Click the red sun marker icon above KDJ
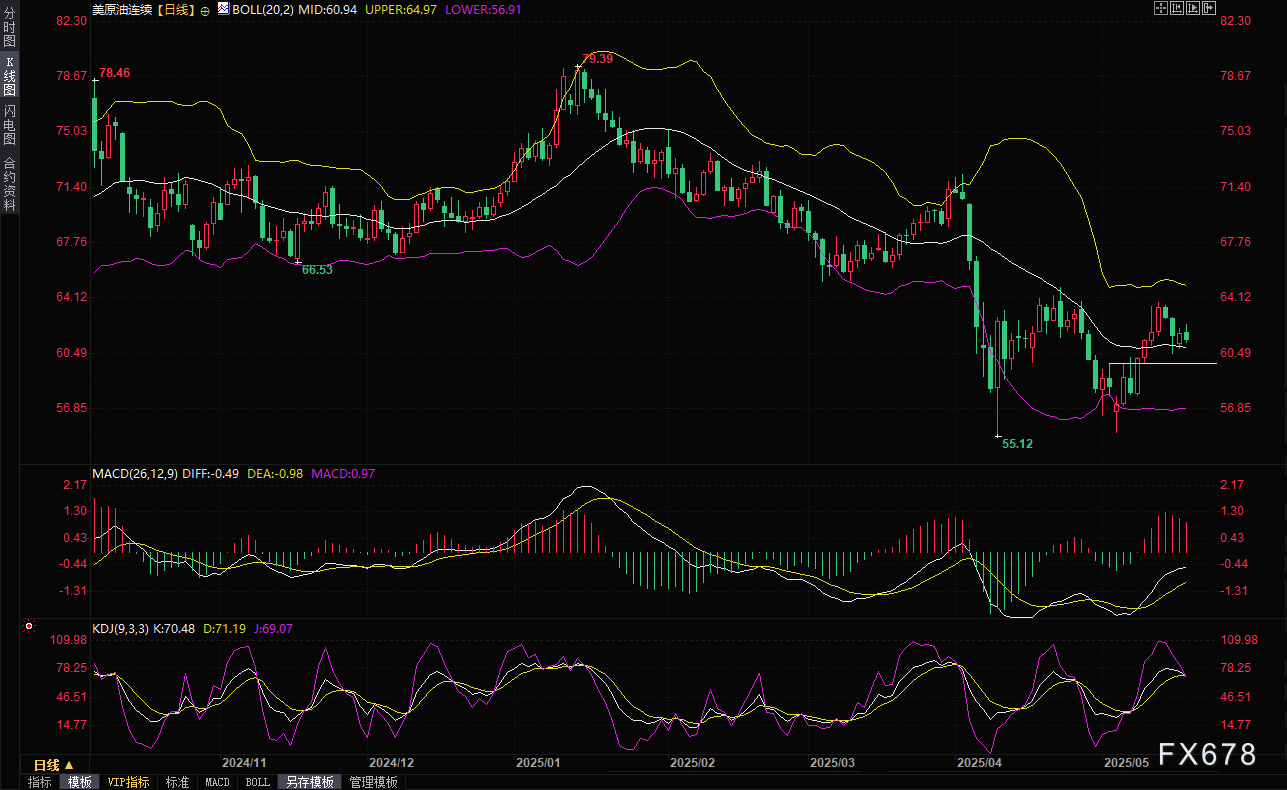The height and width of the screenshot is (790, 1287). 29,628
